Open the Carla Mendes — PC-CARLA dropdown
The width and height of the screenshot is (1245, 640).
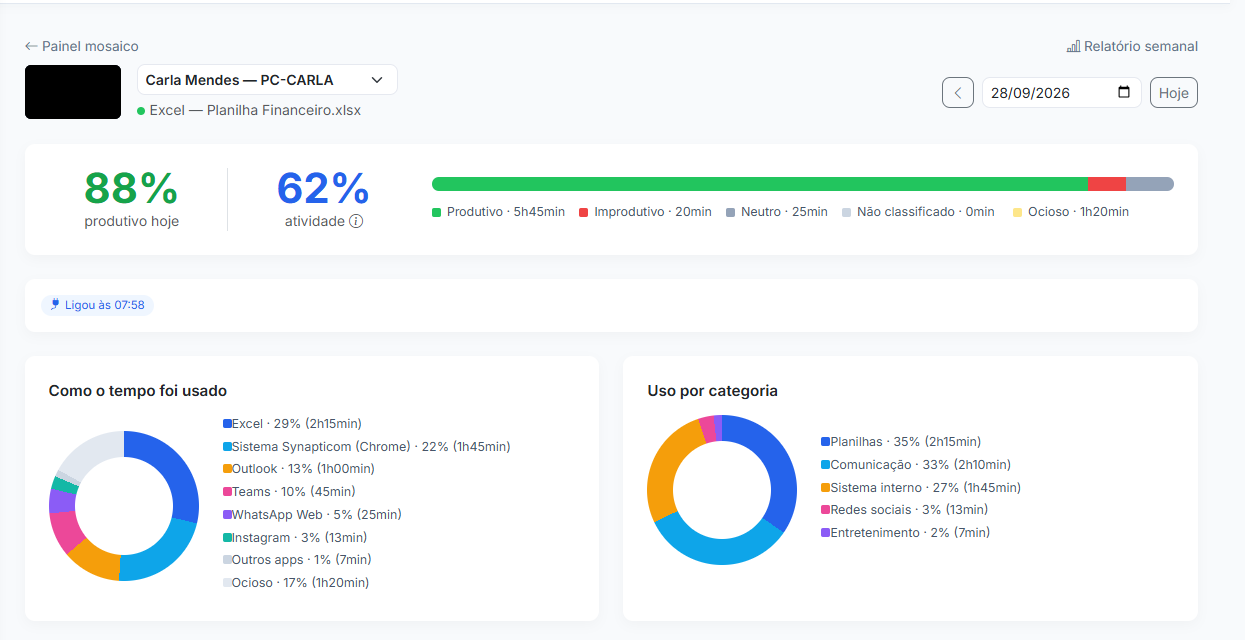[x=267, y=80]
